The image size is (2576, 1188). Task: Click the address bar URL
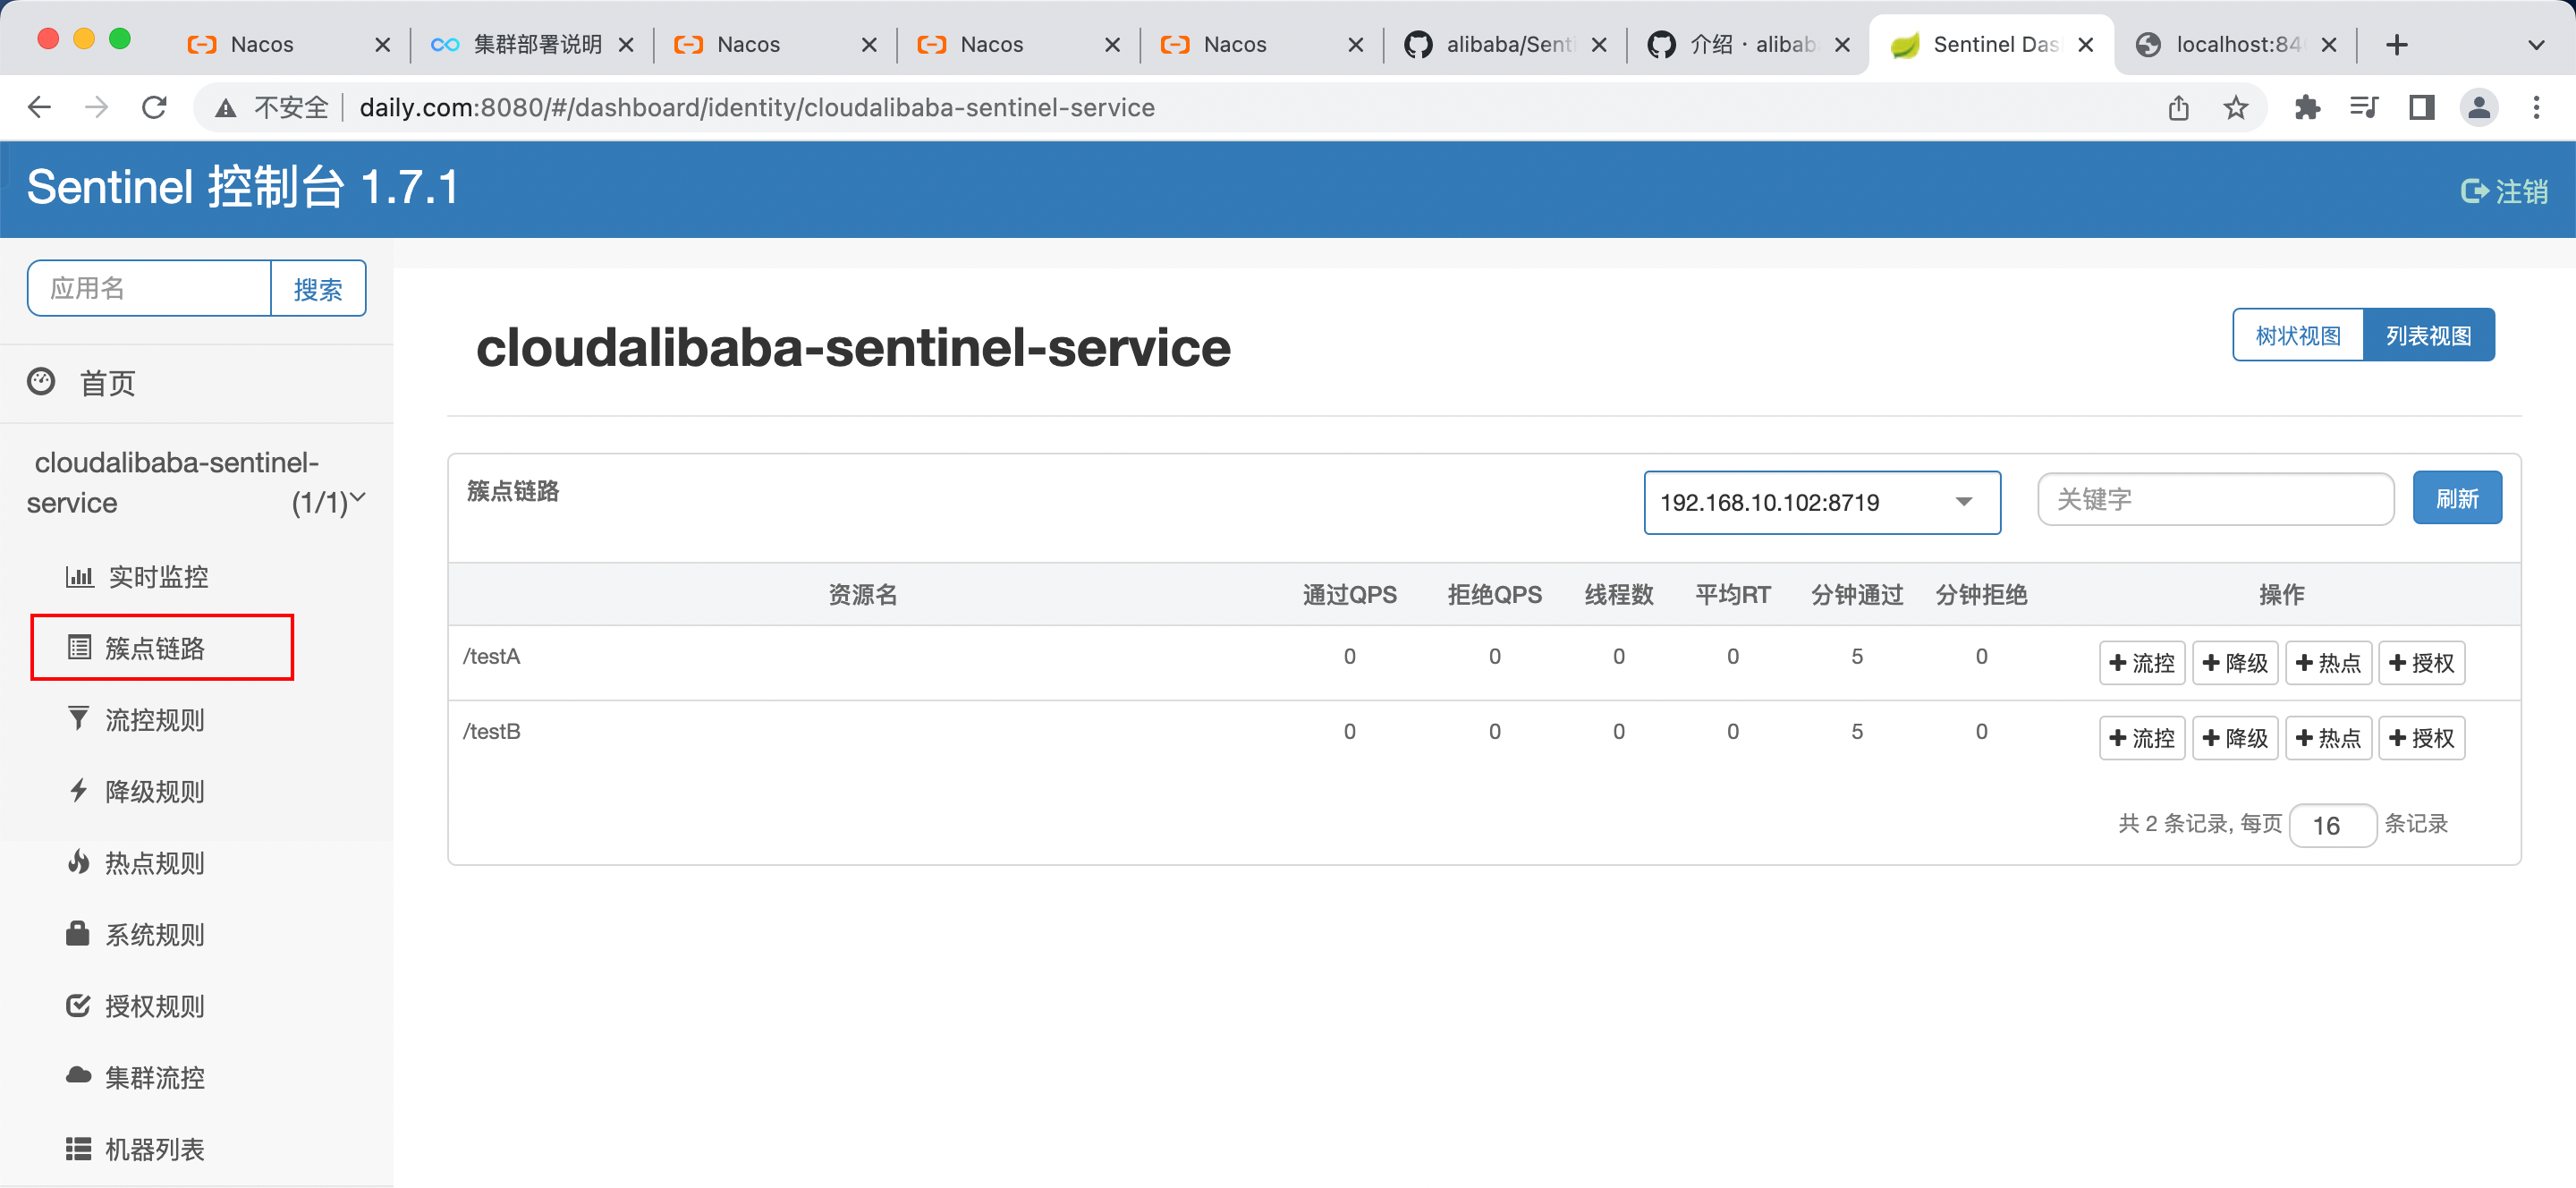coord(757,107)
